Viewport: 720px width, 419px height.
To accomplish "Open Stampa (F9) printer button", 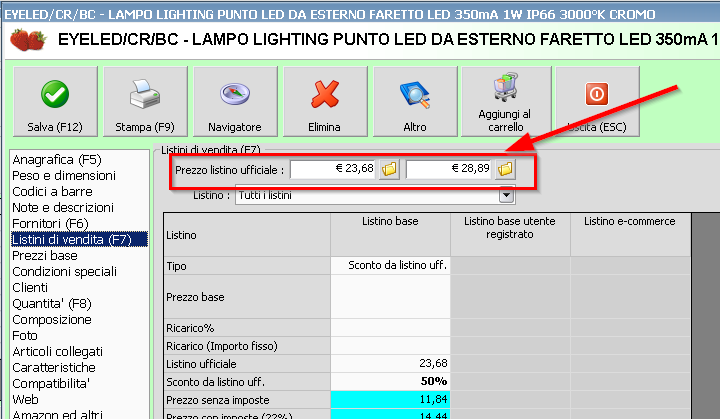I will pyautogui.click(x=145, y=102).
